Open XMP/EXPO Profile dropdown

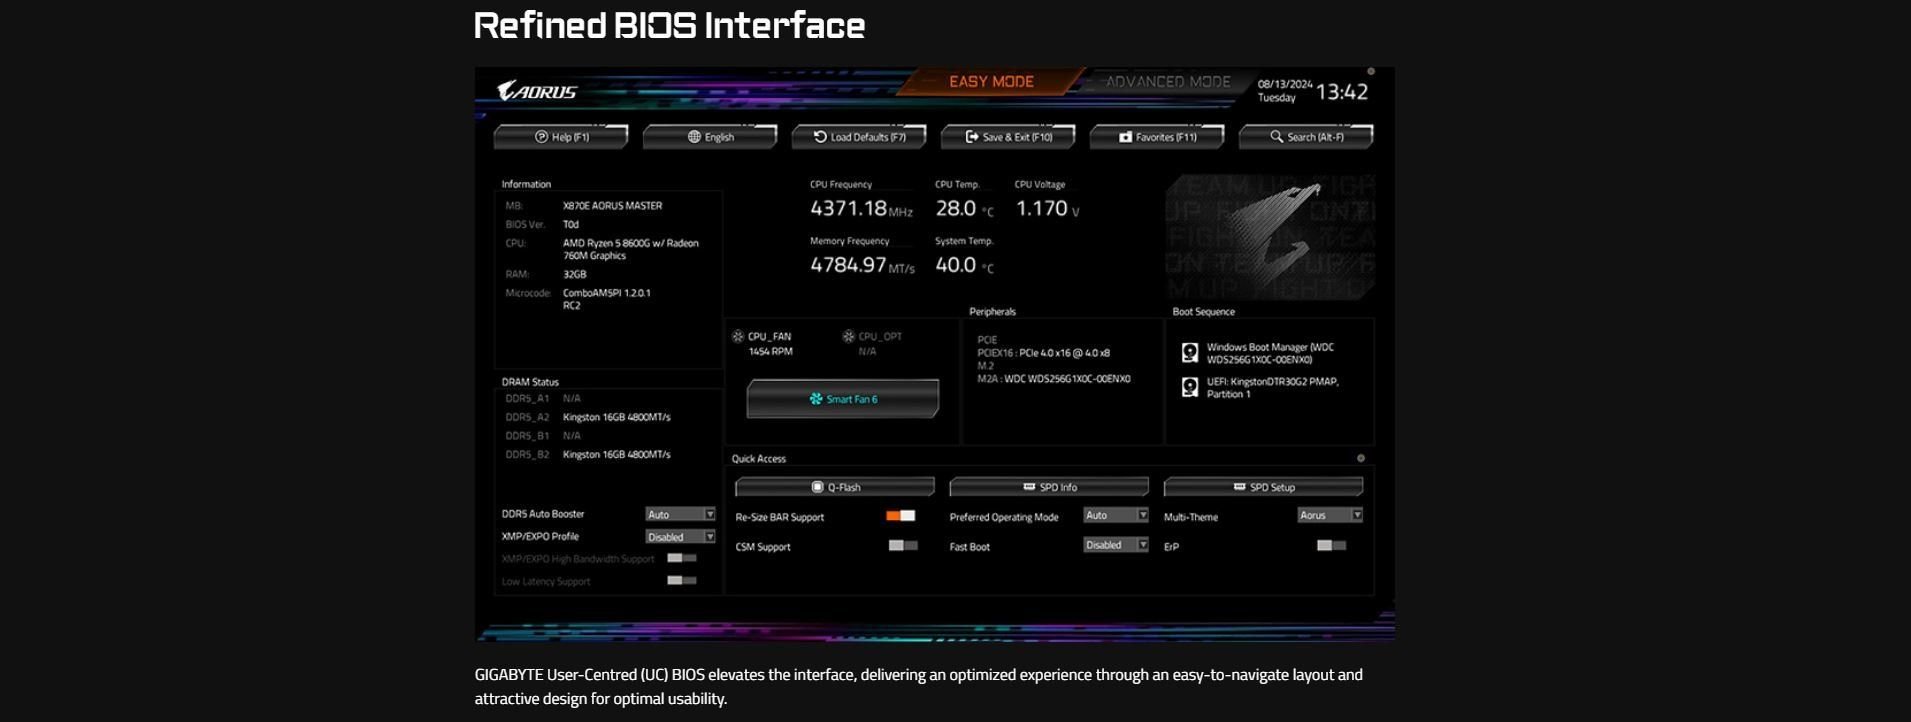pyautogui.click(x=680, y=537)
